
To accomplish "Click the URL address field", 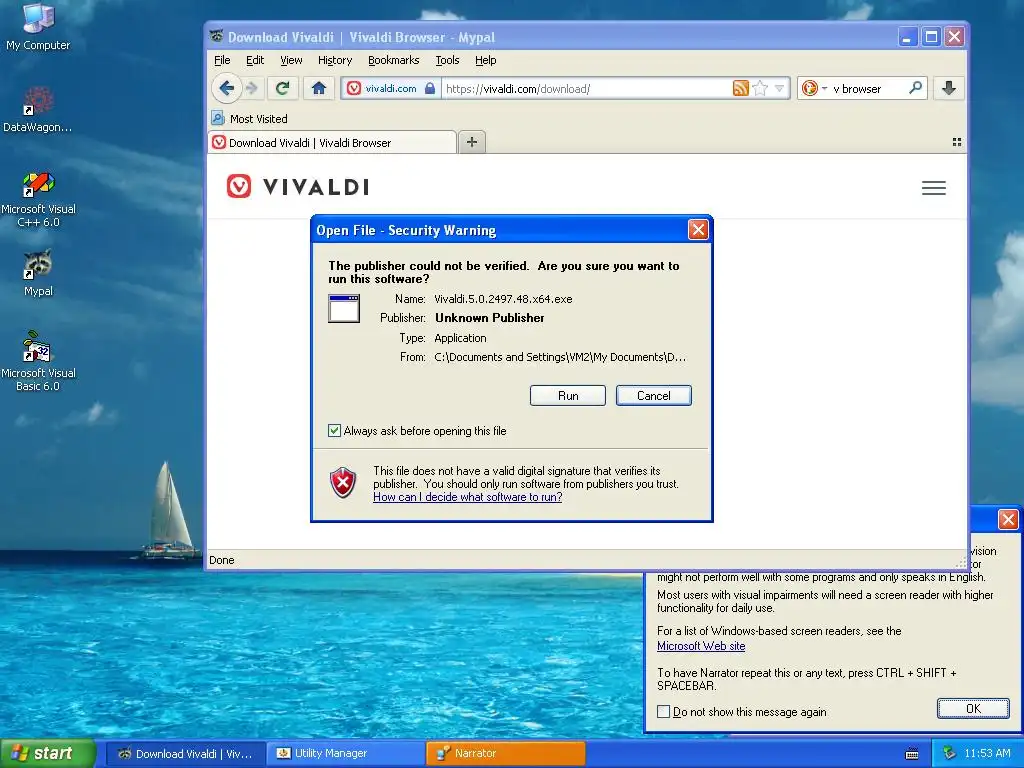I will [x=586, y=88].
